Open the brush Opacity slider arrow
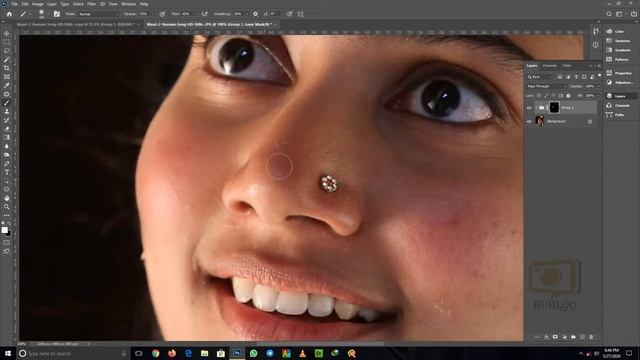This screenshot has height=360, width=640. (x=153, y=14)
